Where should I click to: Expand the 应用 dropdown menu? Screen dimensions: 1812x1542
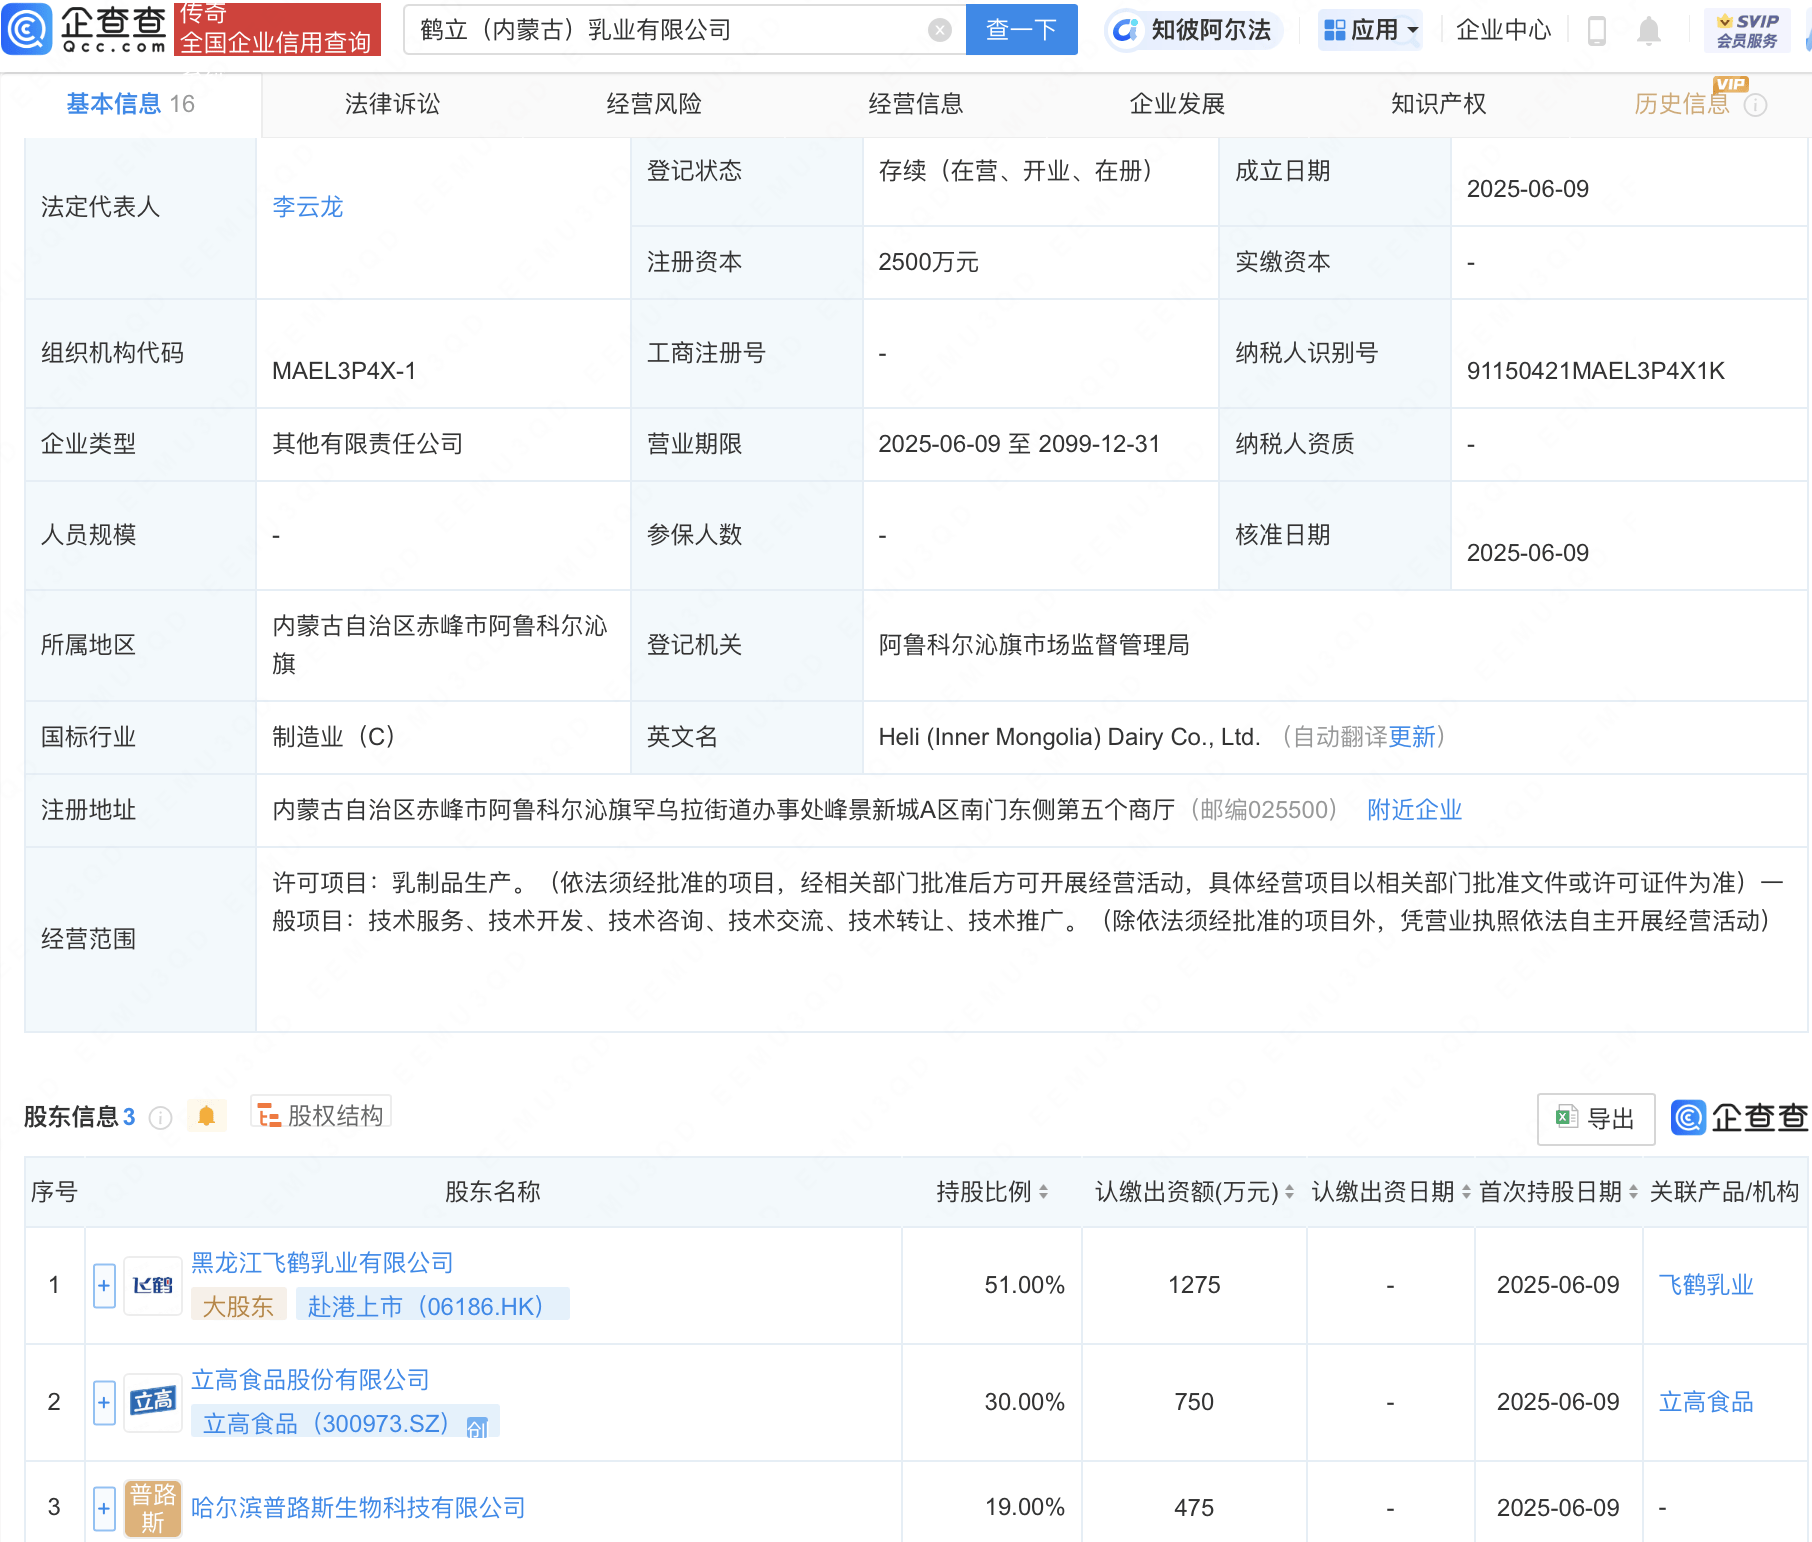(x=1371, y=30)
